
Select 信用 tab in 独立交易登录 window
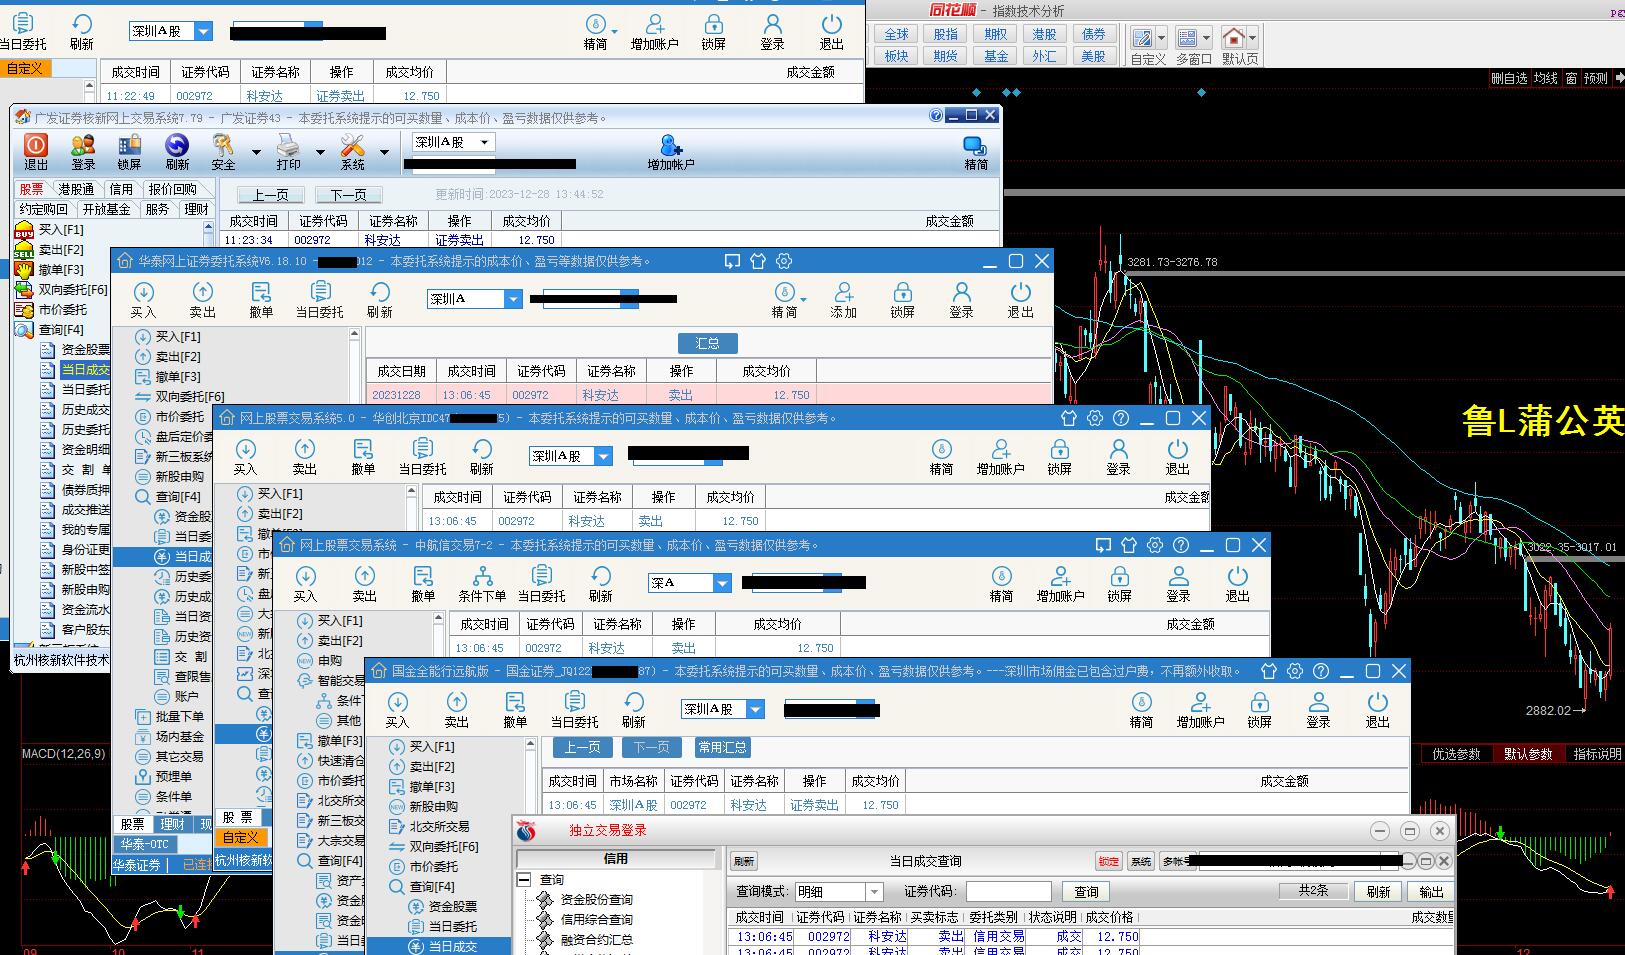[616, 858]
